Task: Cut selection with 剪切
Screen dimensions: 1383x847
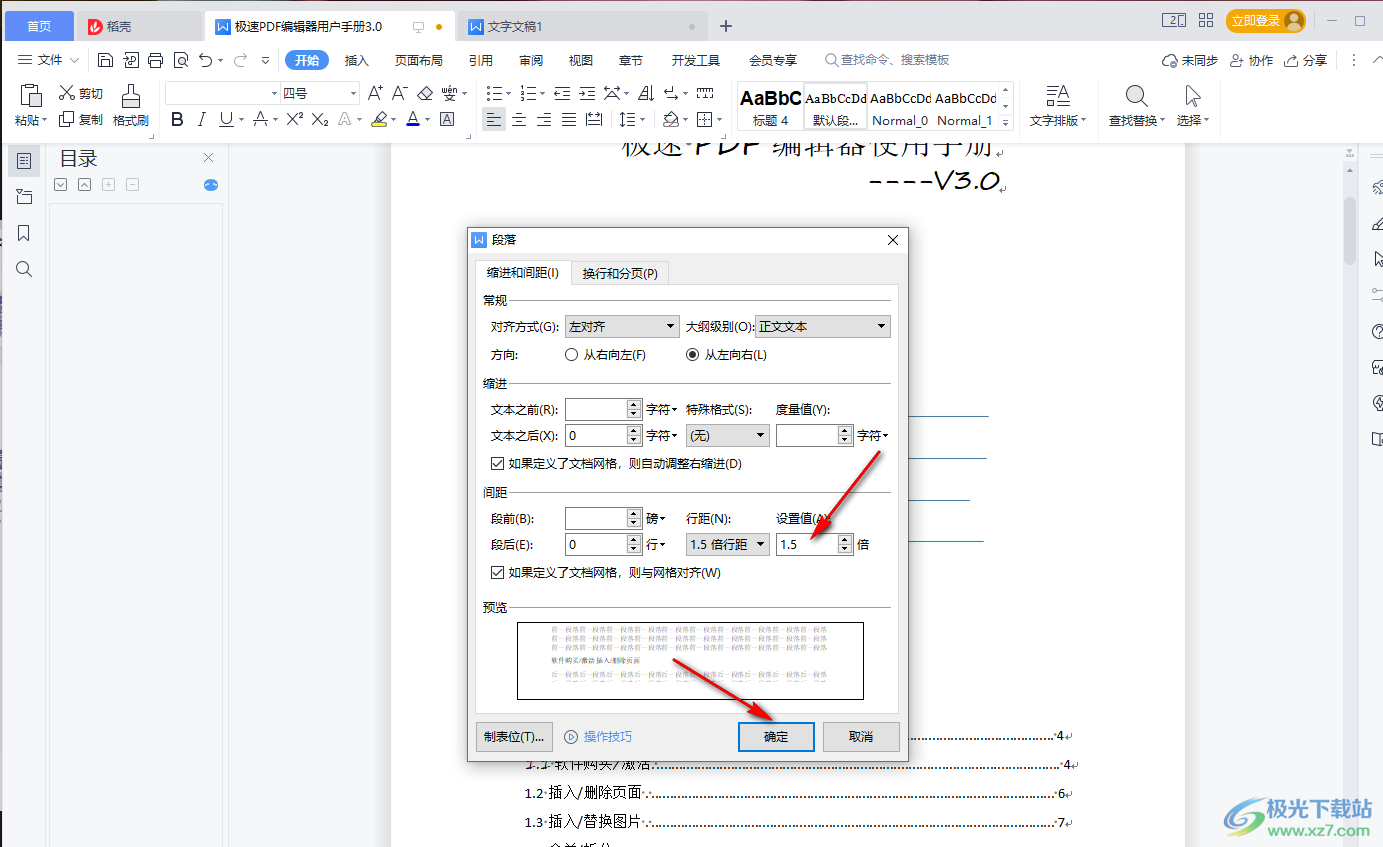Action: (80, 93)
